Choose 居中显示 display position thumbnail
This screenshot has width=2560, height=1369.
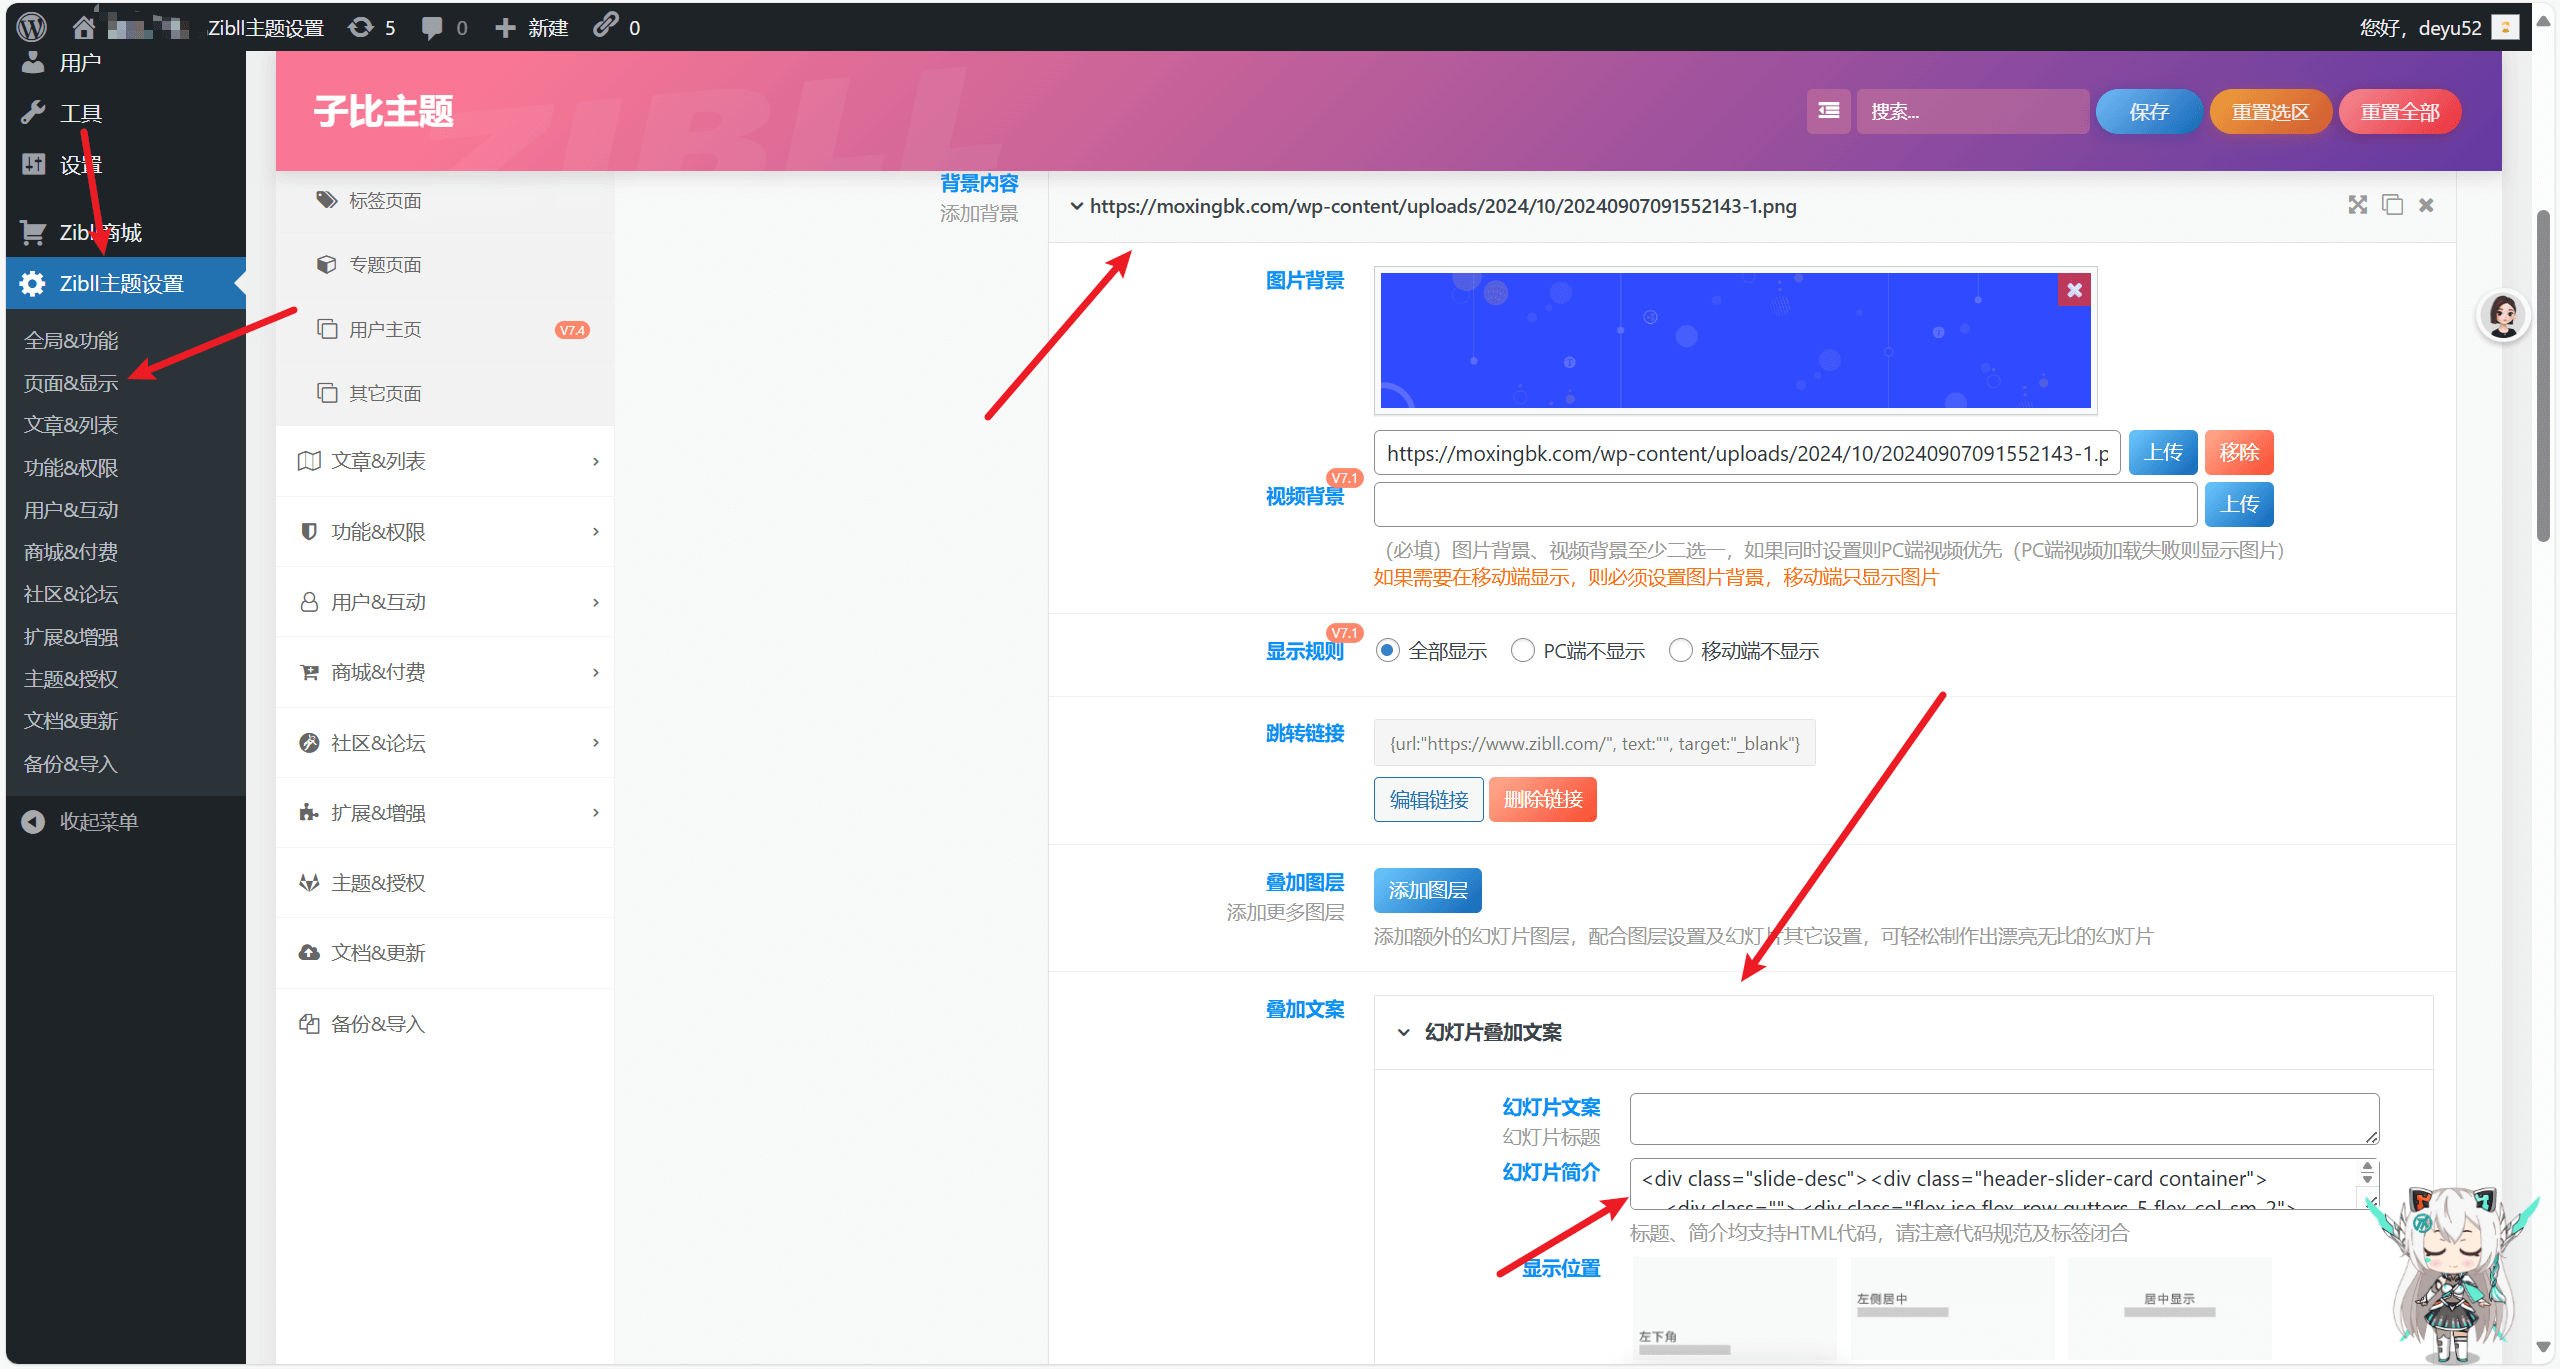[x=2169, y=1308]
